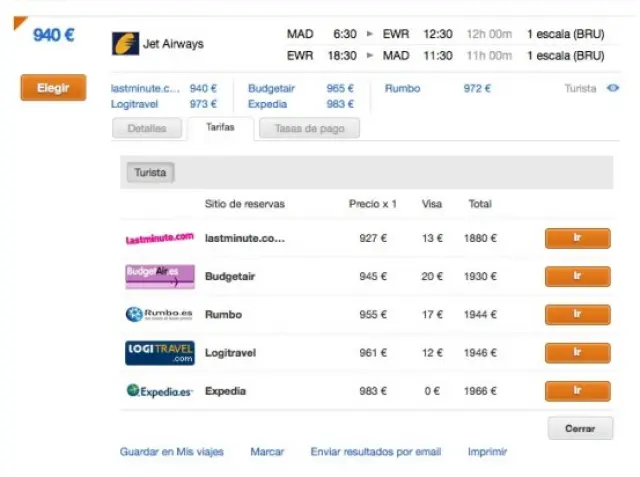640x477 pixels.
Task: Click the Expedia.es logo
Action: click(159, 391)
